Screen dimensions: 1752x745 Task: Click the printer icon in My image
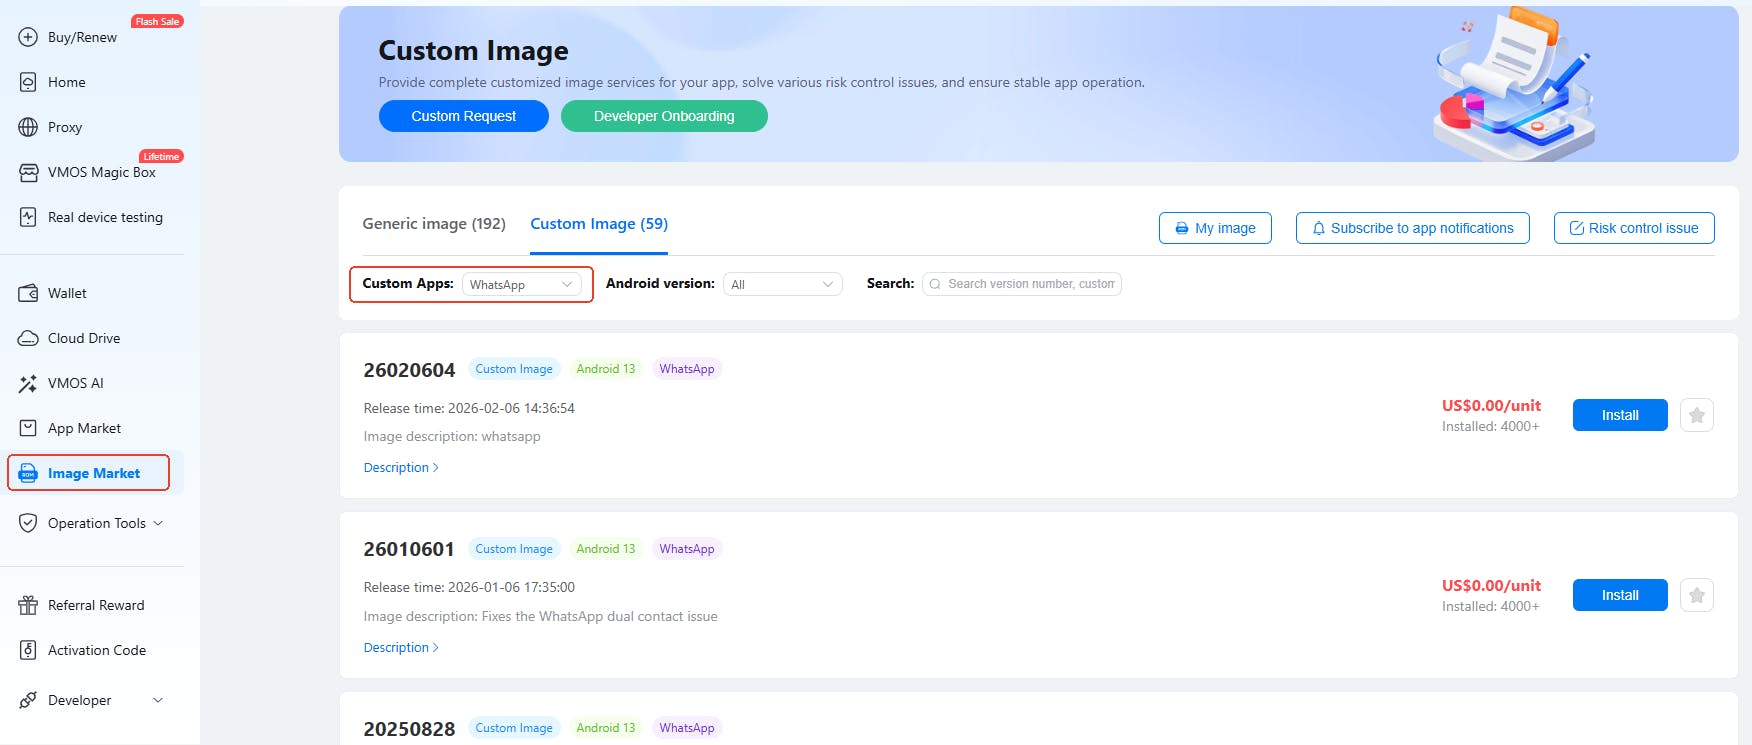1182,228
